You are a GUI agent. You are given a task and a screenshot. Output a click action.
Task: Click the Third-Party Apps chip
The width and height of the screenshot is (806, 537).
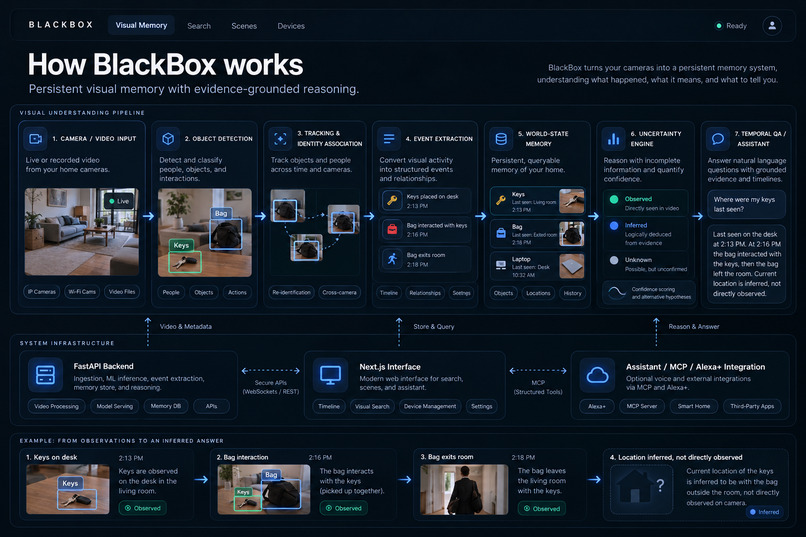pos(752,406)
